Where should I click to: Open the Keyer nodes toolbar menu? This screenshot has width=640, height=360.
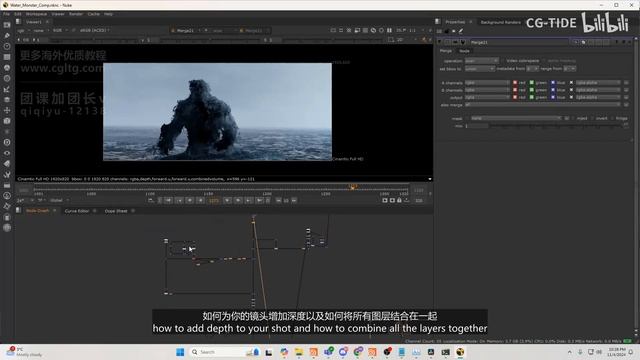coord(7,89)
